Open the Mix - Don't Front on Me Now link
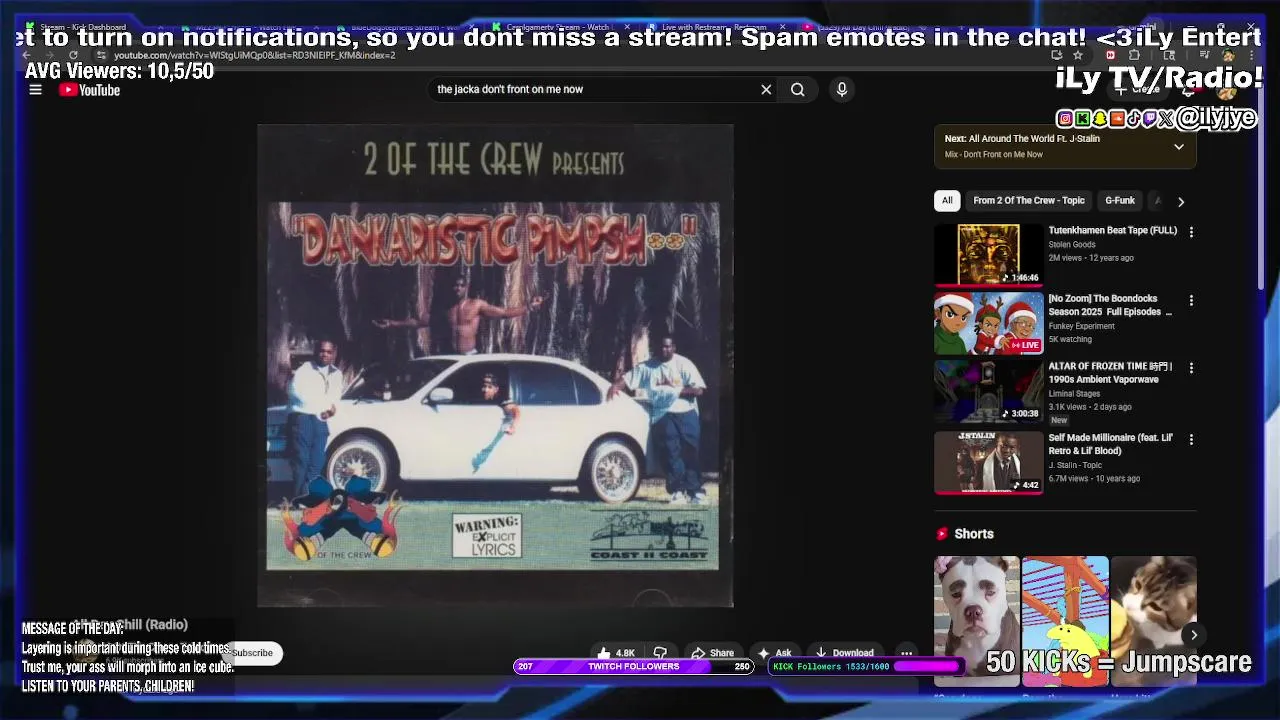The width and height of the screenshot is (1280, 720). [994, 155]
